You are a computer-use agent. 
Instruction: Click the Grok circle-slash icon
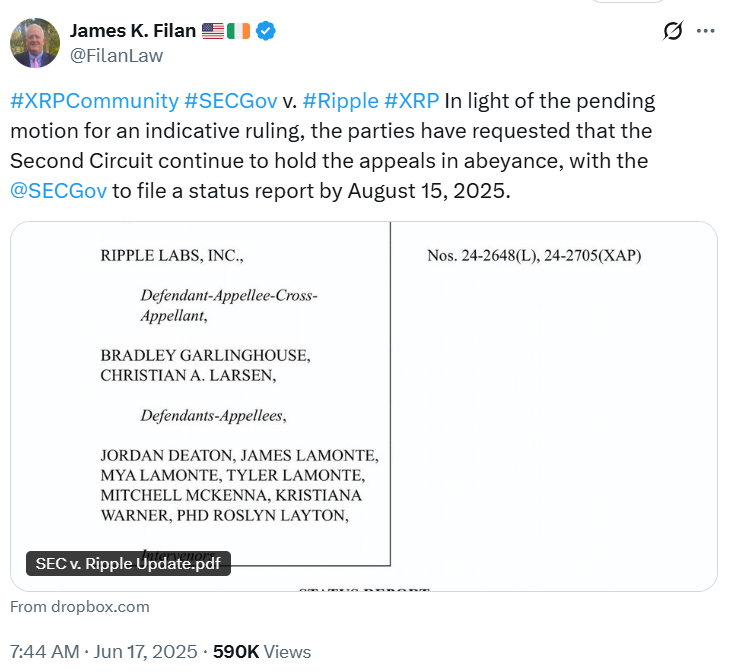coord(673,31)
